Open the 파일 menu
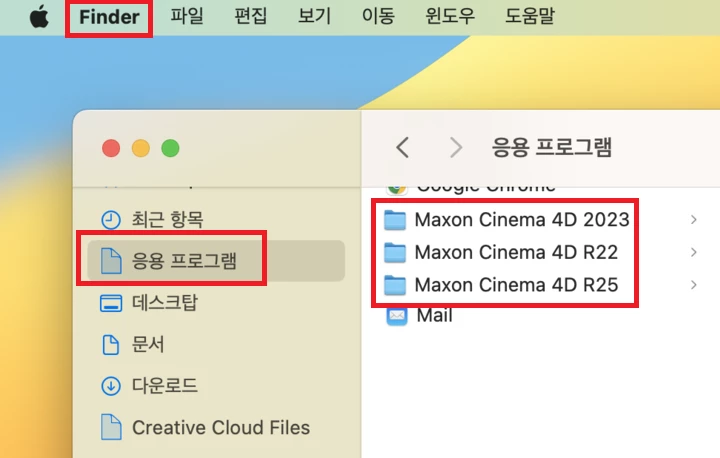Viewport: 720px width, 458px height. (187, 16)
